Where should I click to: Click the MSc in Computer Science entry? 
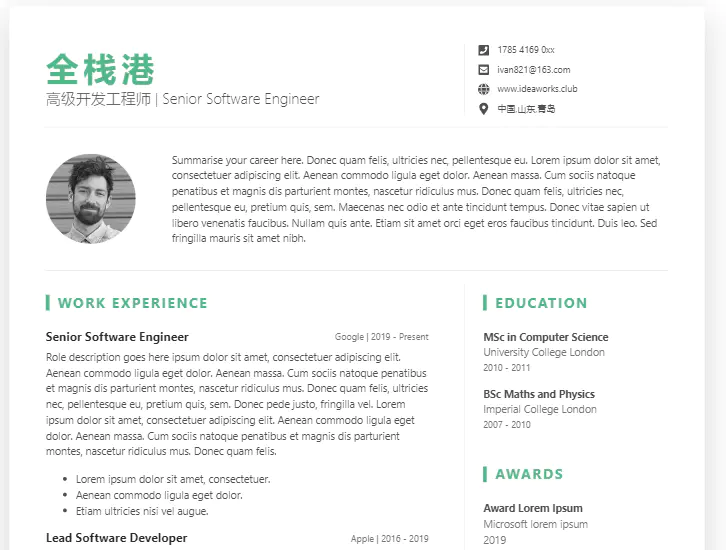[x=545, y=337]
